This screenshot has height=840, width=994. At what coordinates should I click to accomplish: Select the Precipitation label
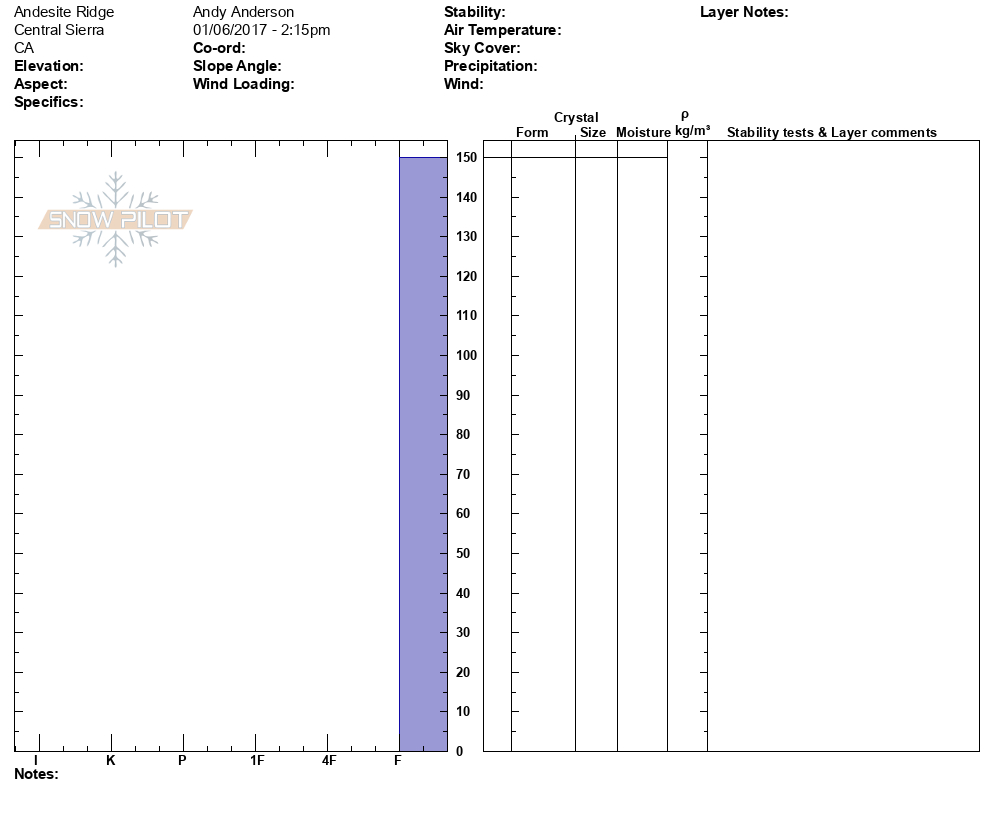490,66
